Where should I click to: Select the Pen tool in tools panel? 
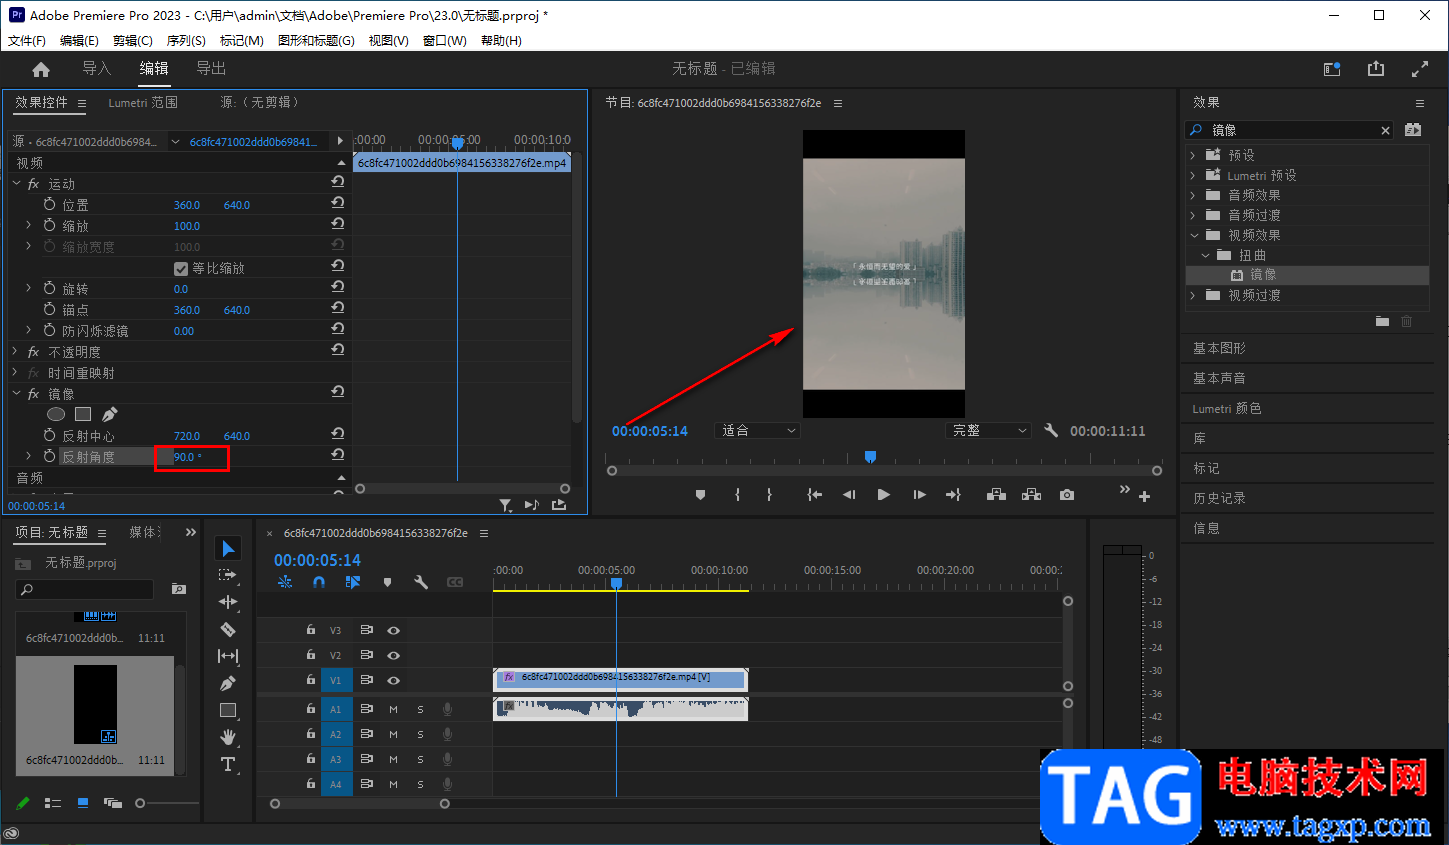pyautogui.click(x=228, y=683)
